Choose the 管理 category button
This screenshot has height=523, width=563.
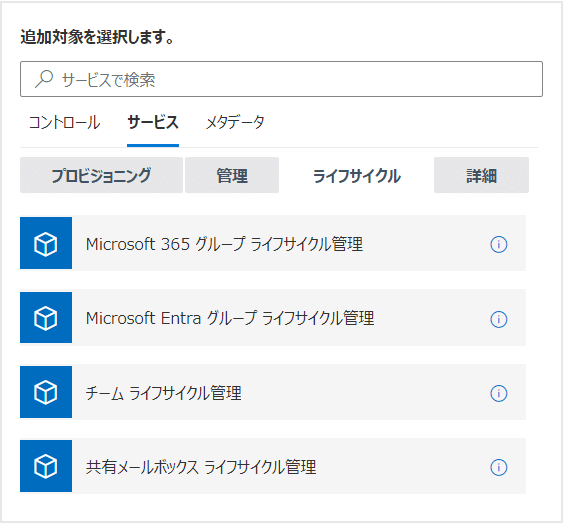[232, 175]
